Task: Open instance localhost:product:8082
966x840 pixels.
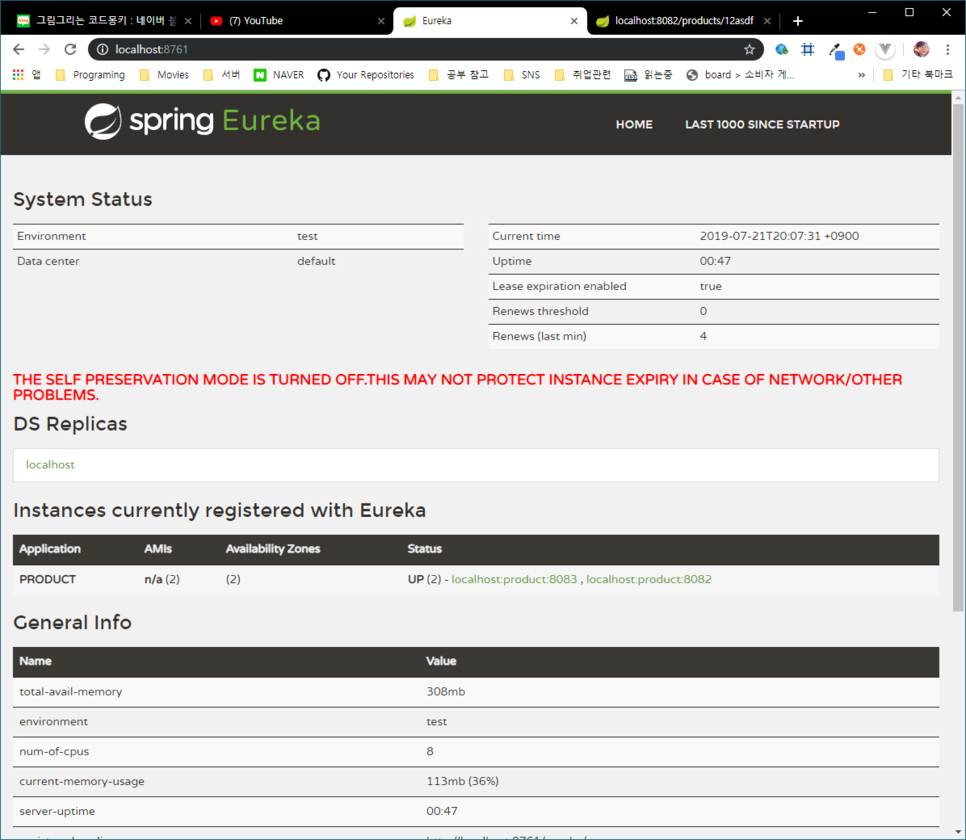Action: (x=649, y=579)
